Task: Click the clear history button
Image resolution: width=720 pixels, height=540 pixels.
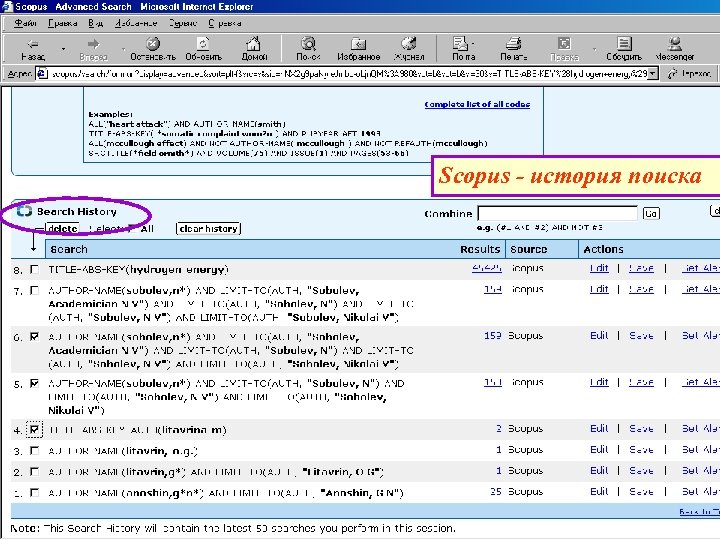Action: [x=208, y=229]
